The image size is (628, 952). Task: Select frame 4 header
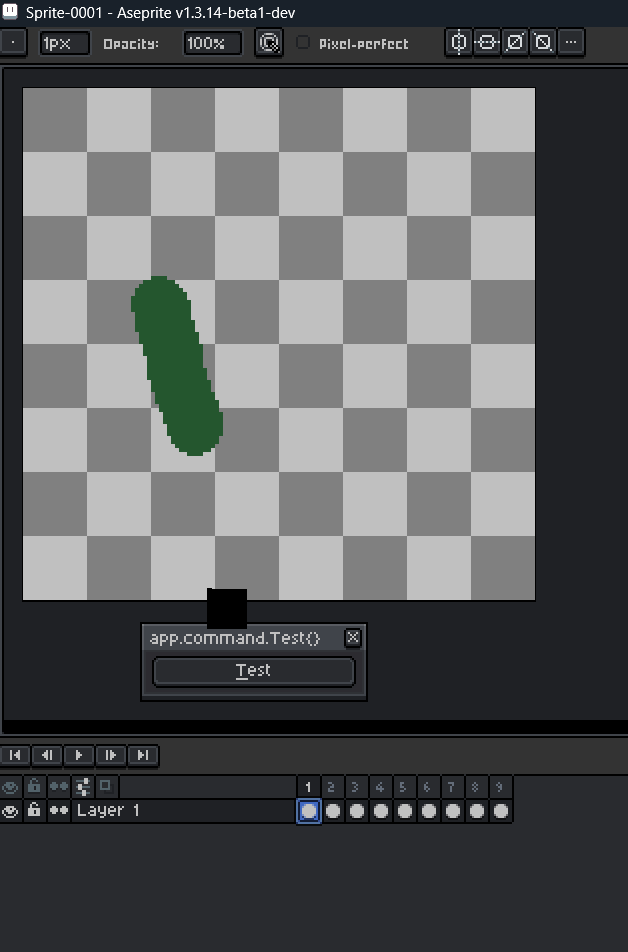pyautogui.click(x=380, y=787)
